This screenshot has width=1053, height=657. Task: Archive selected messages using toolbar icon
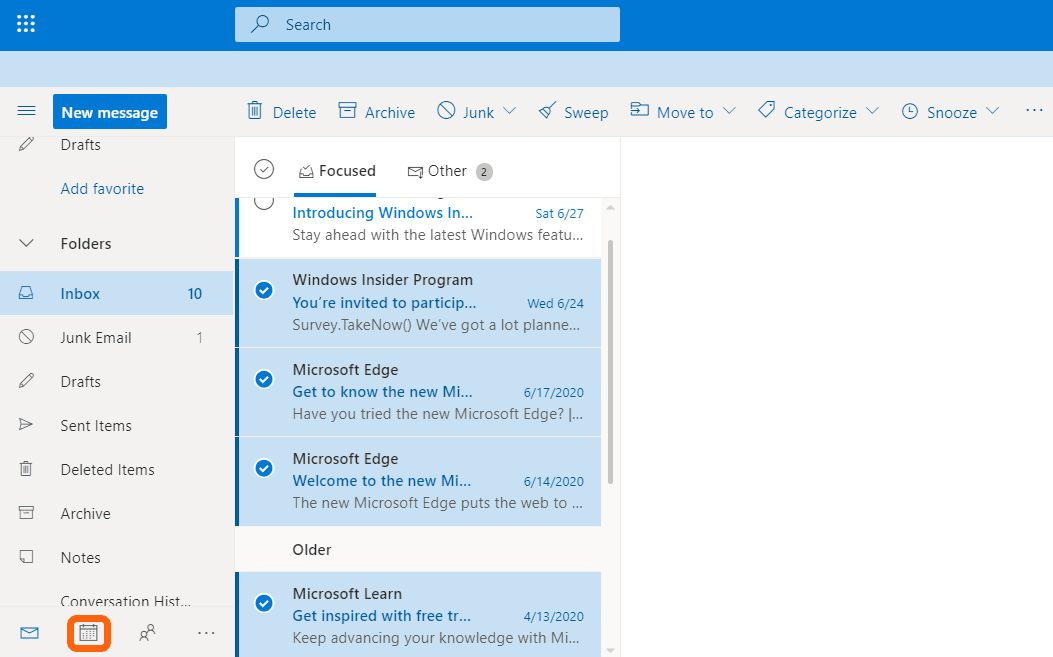(x=347, y=111)
